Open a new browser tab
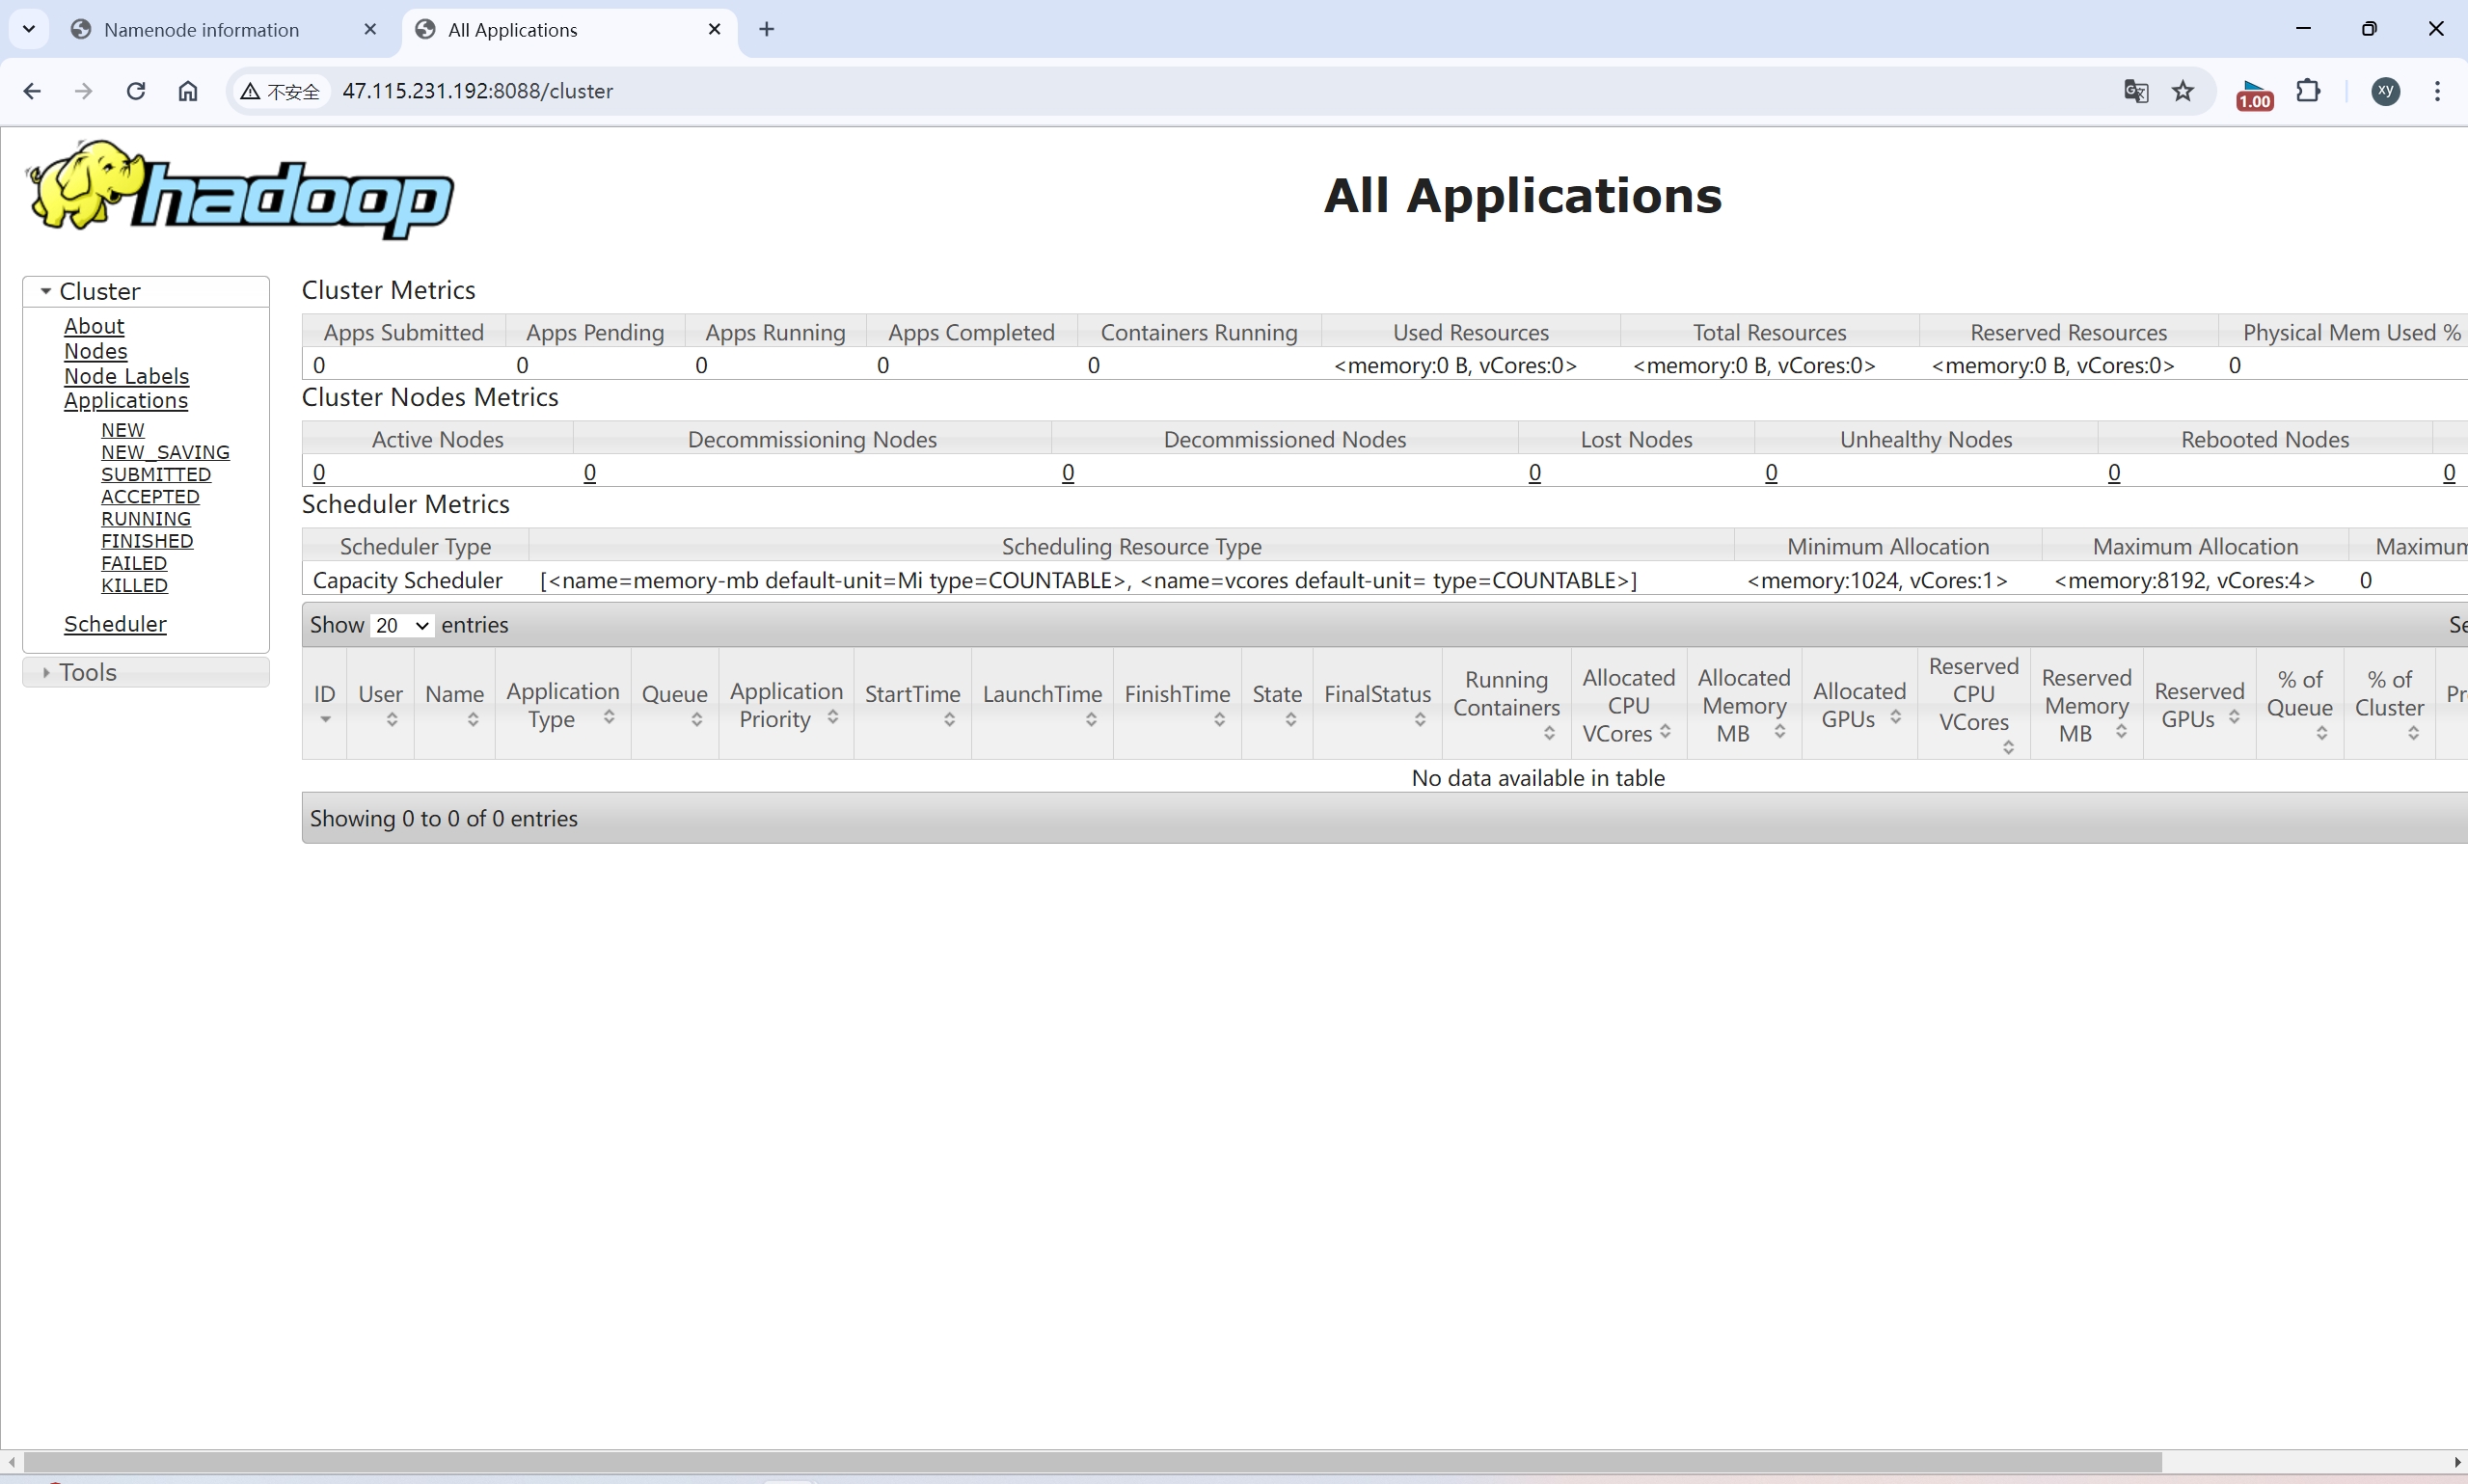Viewport: 2468px width, 1484px height. point(767,29)
